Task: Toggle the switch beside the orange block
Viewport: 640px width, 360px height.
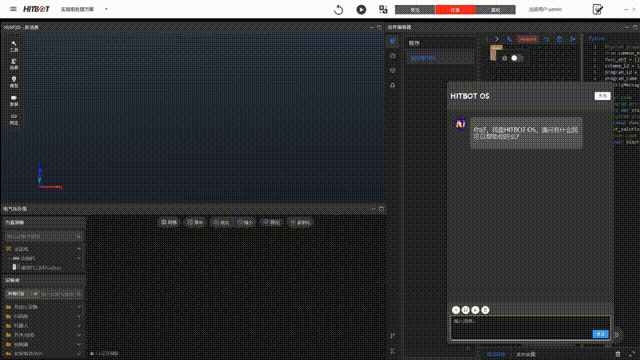Action: [x=517, y=58]
